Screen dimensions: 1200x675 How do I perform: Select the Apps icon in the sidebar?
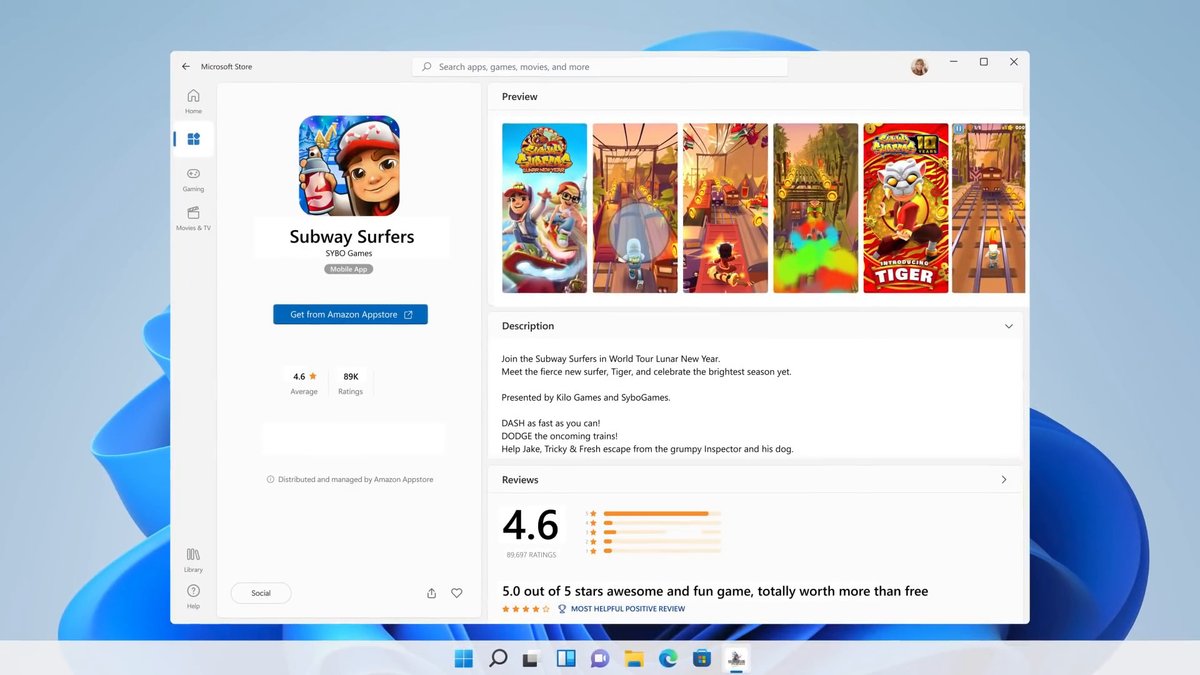[192, 139]
